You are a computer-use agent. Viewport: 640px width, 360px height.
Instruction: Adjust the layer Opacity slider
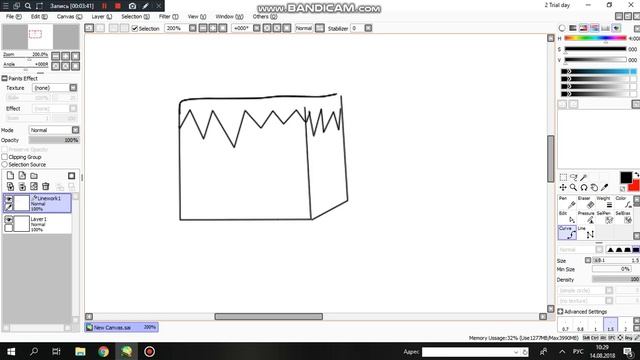(x=54, y=140)
